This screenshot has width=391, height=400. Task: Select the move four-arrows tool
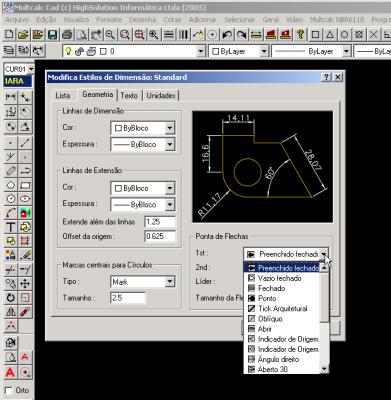click(x=25, y=284)
